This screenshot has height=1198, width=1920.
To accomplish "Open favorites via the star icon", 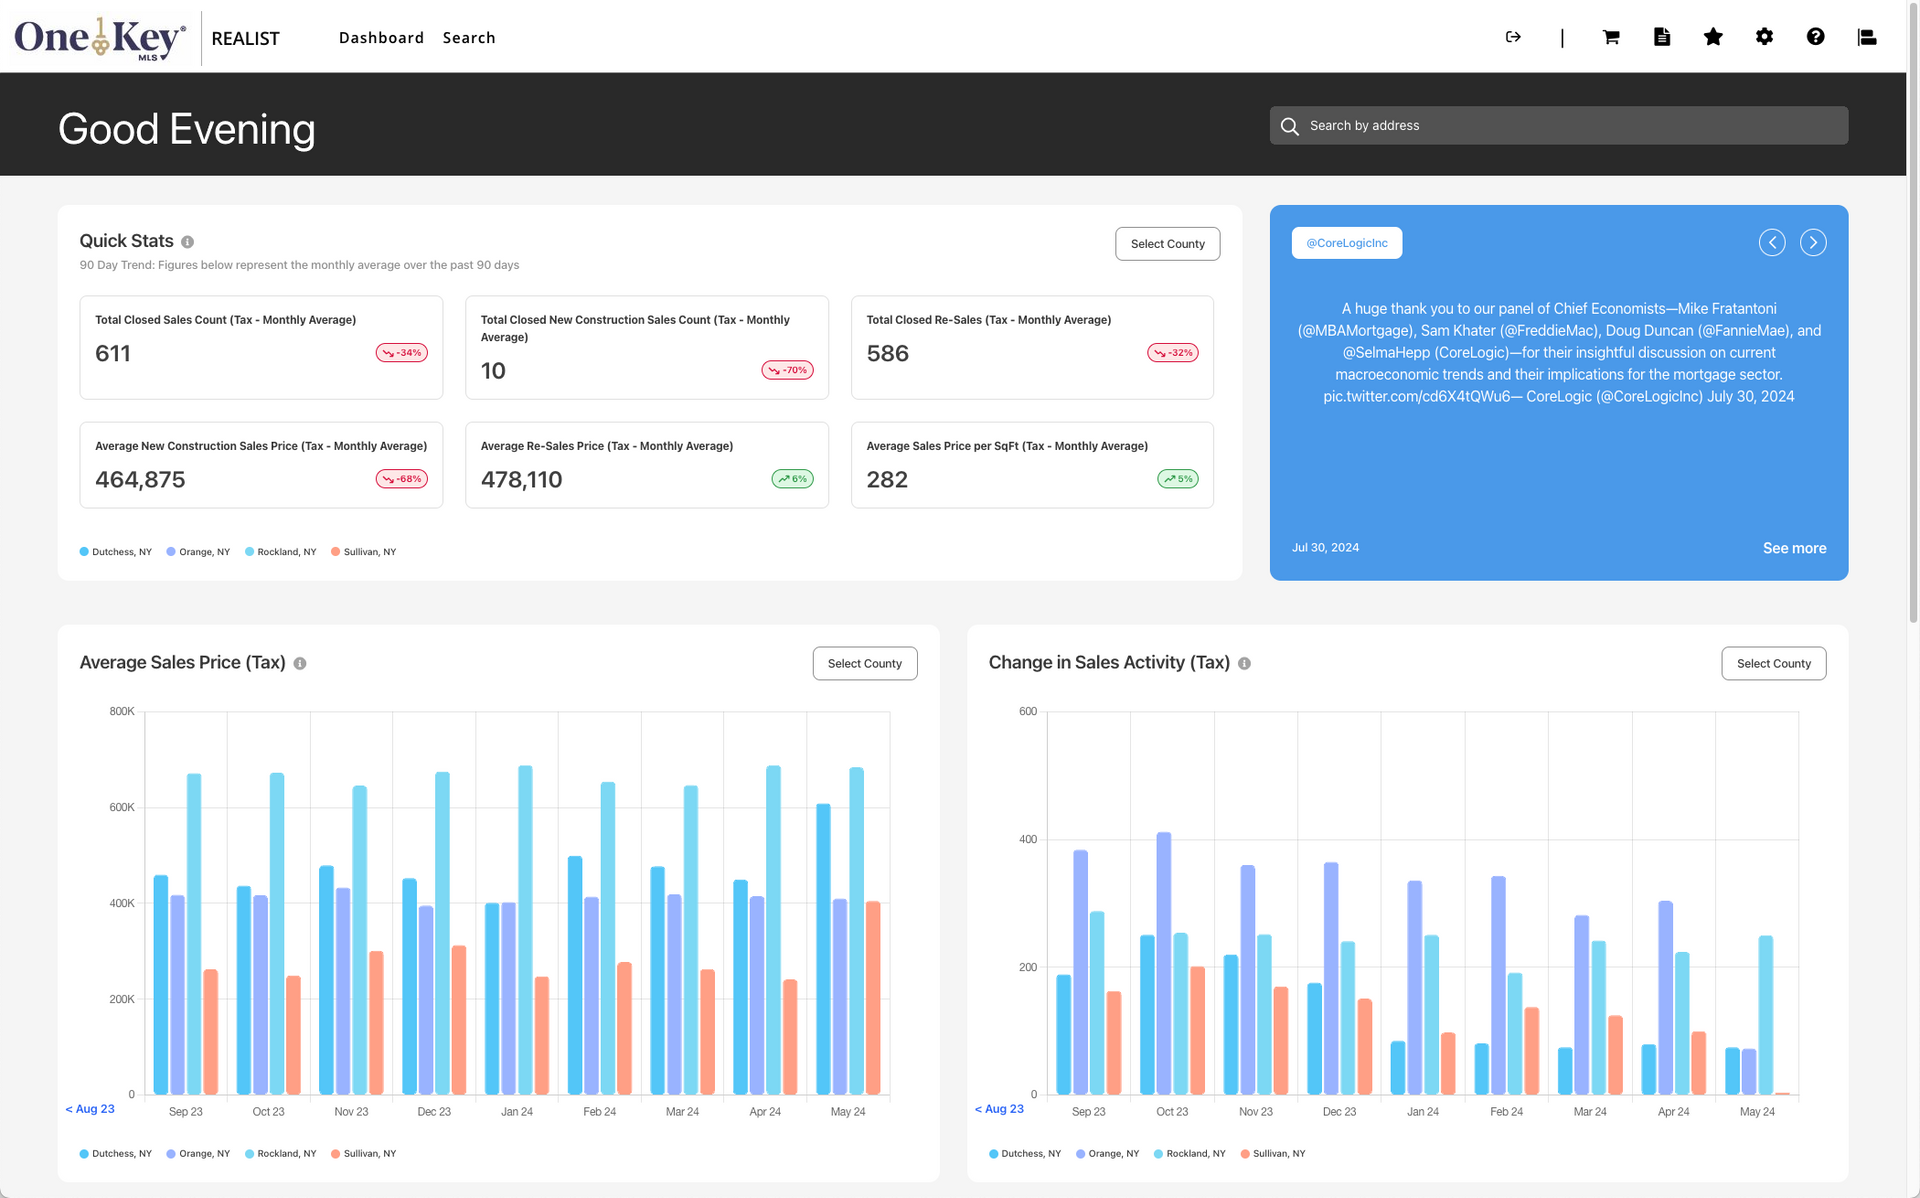I will pos(1713,37).
